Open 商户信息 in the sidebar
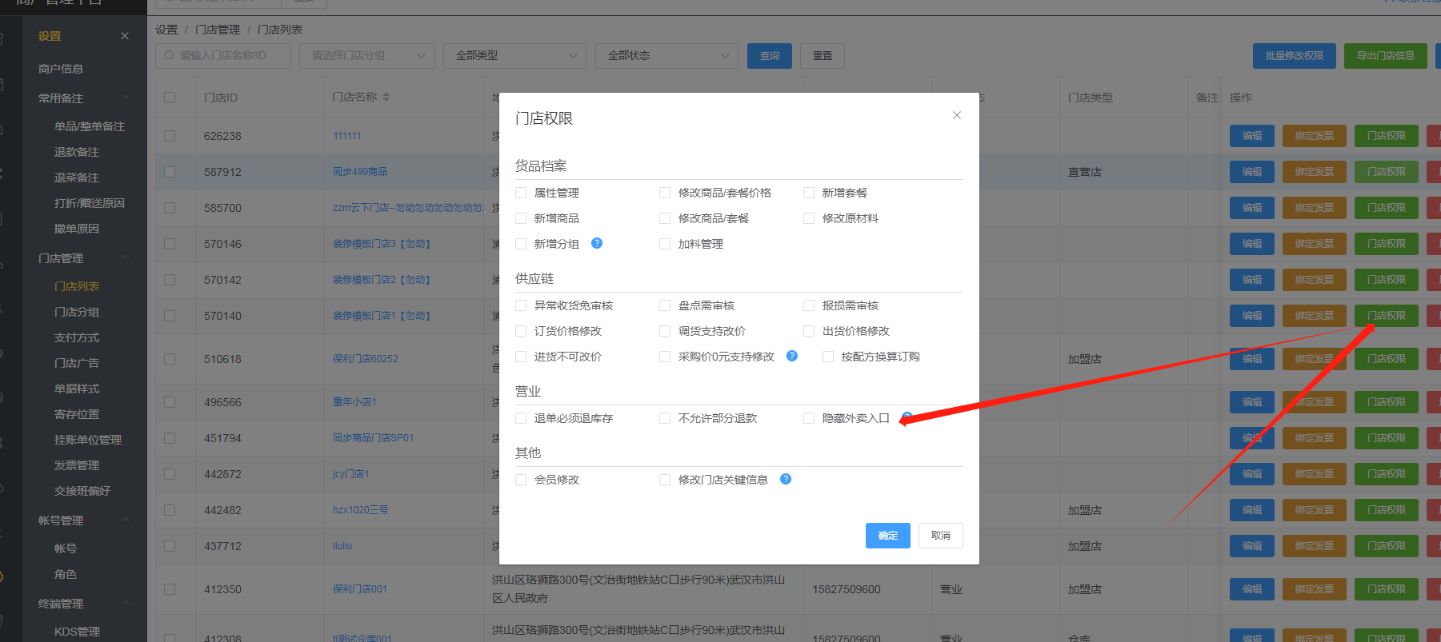 pyautogui.click(x=61, y=69)
